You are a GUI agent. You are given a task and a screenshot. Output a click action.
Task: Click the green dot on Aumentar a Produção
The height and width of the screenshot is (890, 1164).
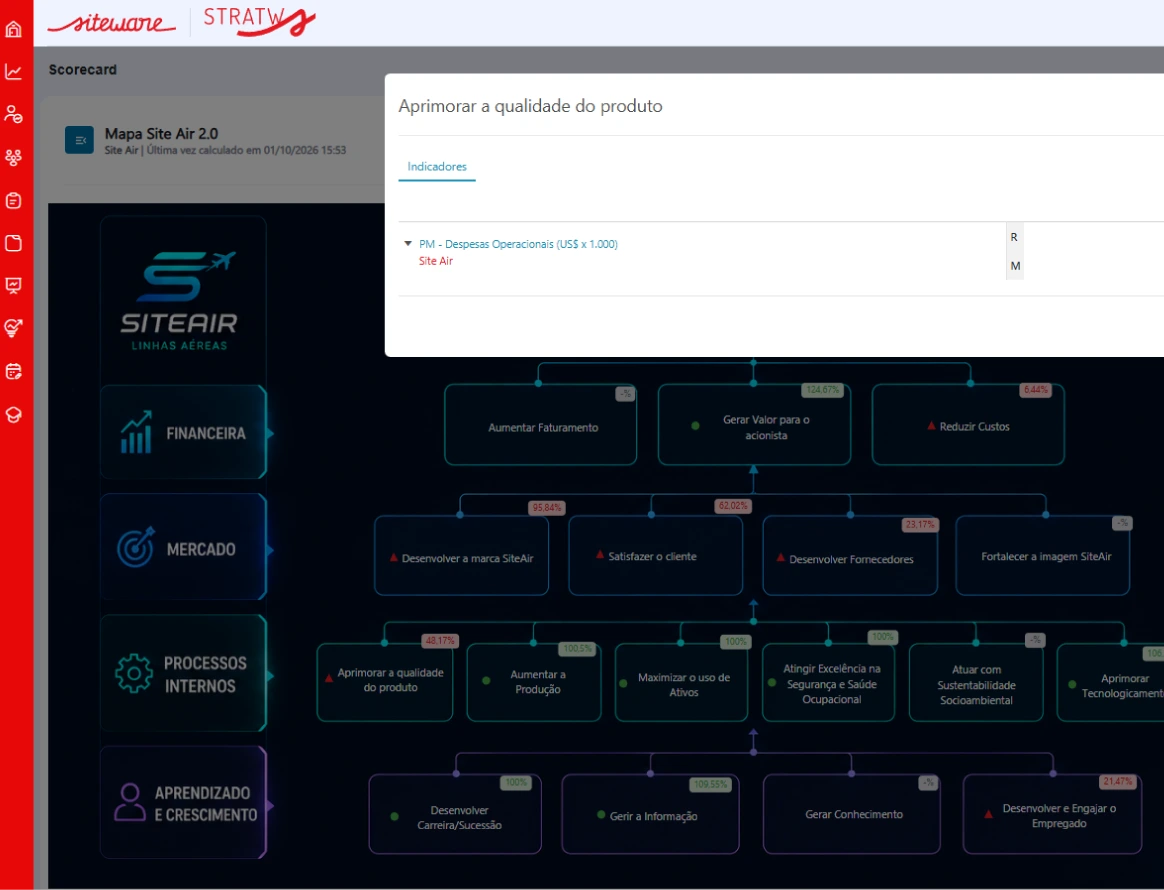pos(486,680)
